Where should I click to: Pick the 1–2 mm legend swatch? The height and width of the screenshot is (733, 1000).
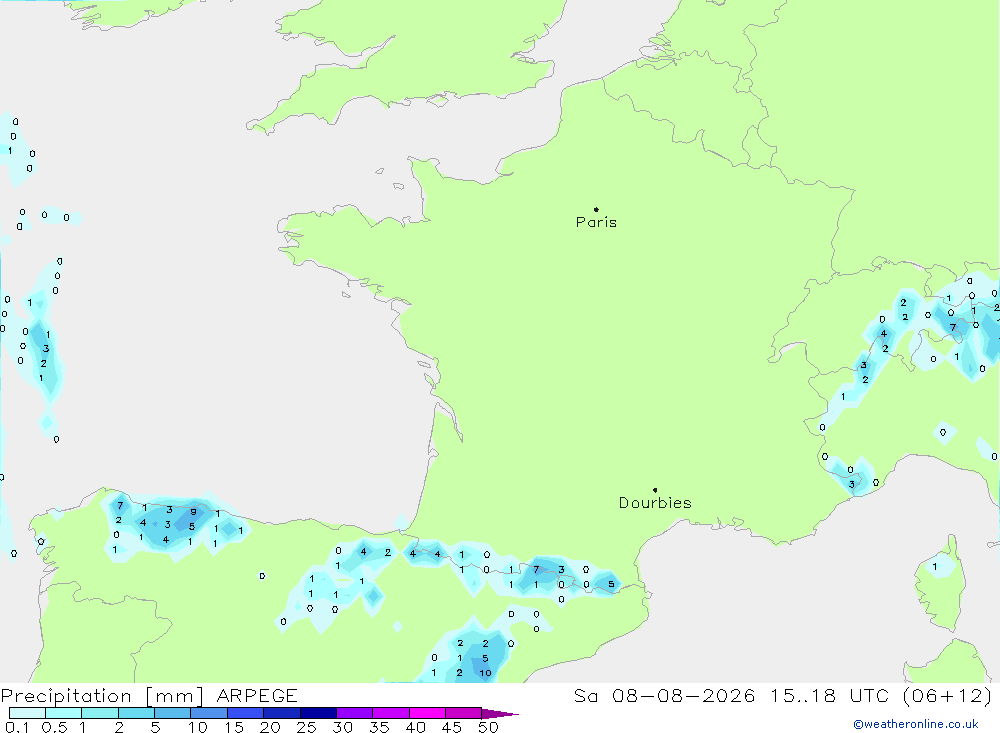pyautogui.click(x=99, y=713)
